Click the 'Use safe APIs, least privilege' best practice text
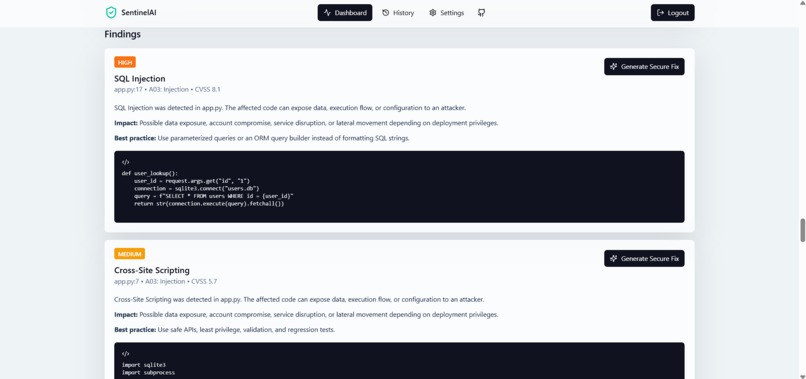 [x=246, y=330]
